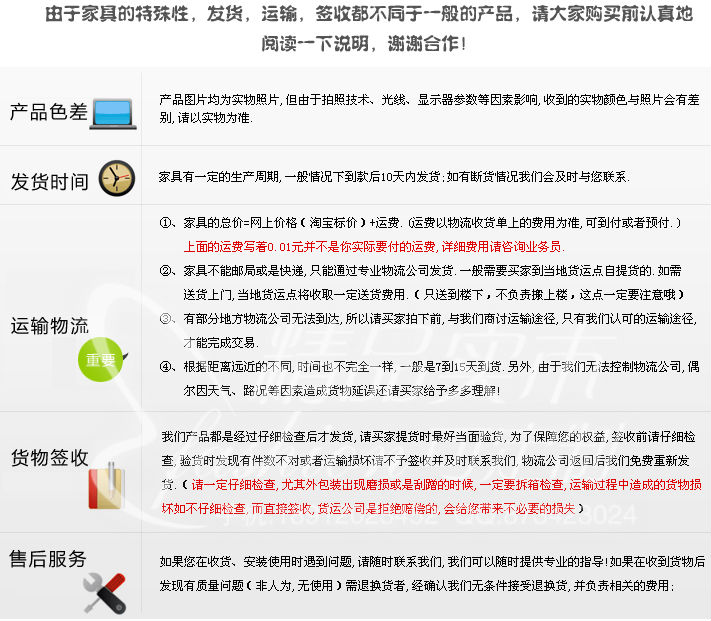Click the line starting 如果您在收货、安装使用时
711x621 pixels.
pos(433,562)
